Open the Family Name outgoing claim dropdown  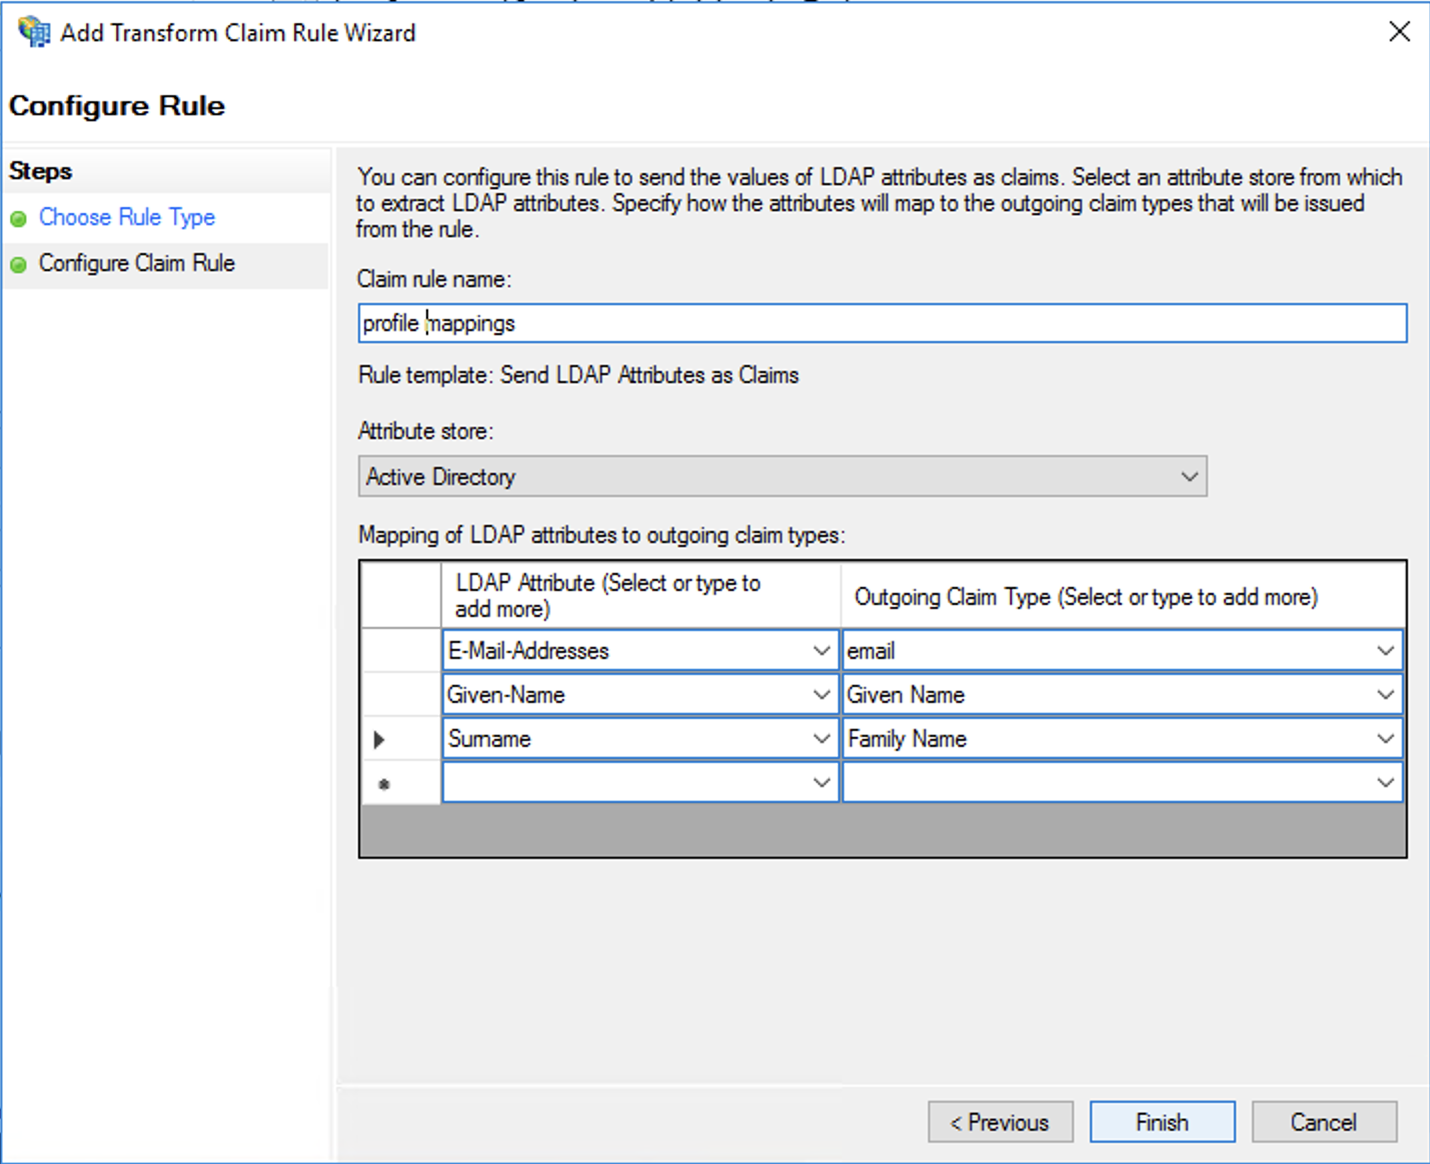tap(1386, 738)
